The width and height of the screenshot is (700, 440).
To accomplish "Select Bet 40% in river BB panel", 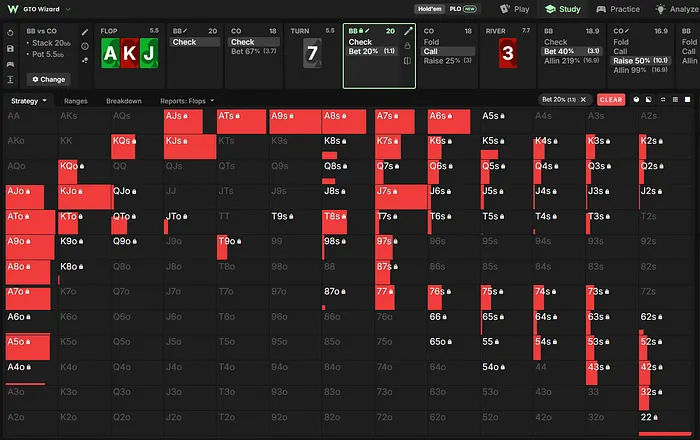I will click(571, 51).
